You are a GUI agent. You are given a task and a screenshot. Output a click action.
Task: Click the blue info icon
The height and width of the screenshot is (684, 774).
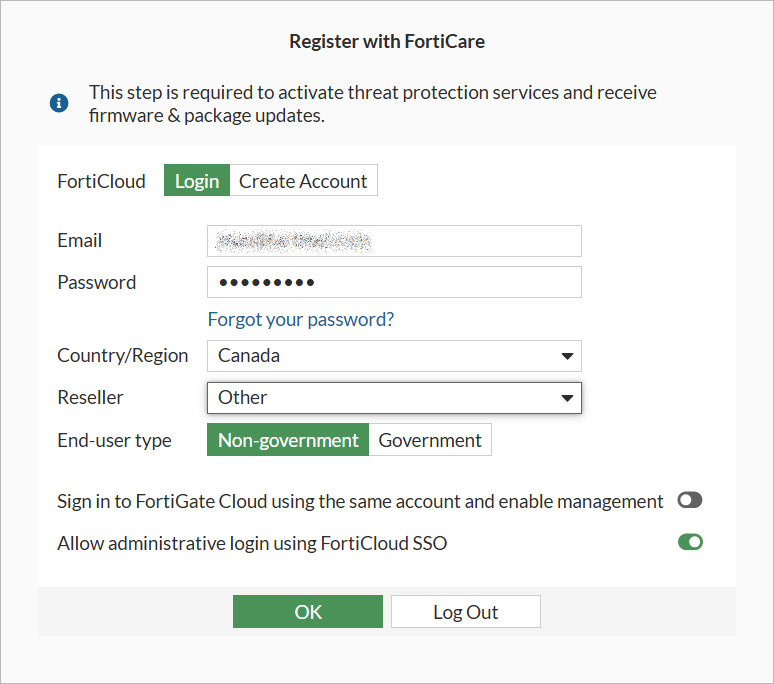click(x=59, y=103)
